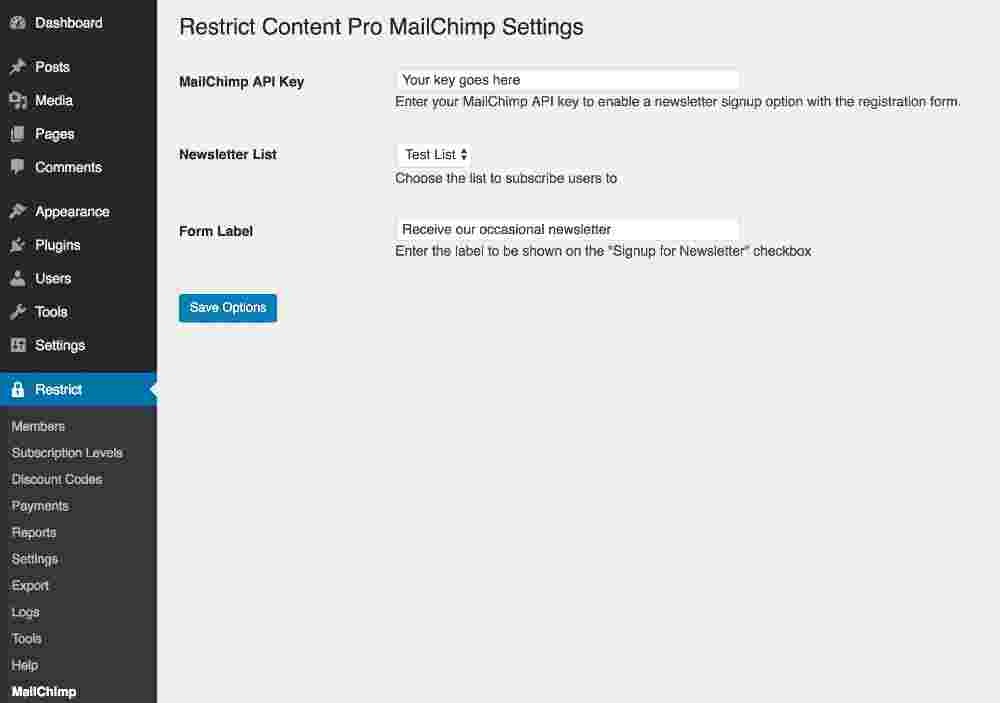This screenshot has width=1000, height=703.
Task: Click the Form Label label text
Action: (x=216, y=231)
